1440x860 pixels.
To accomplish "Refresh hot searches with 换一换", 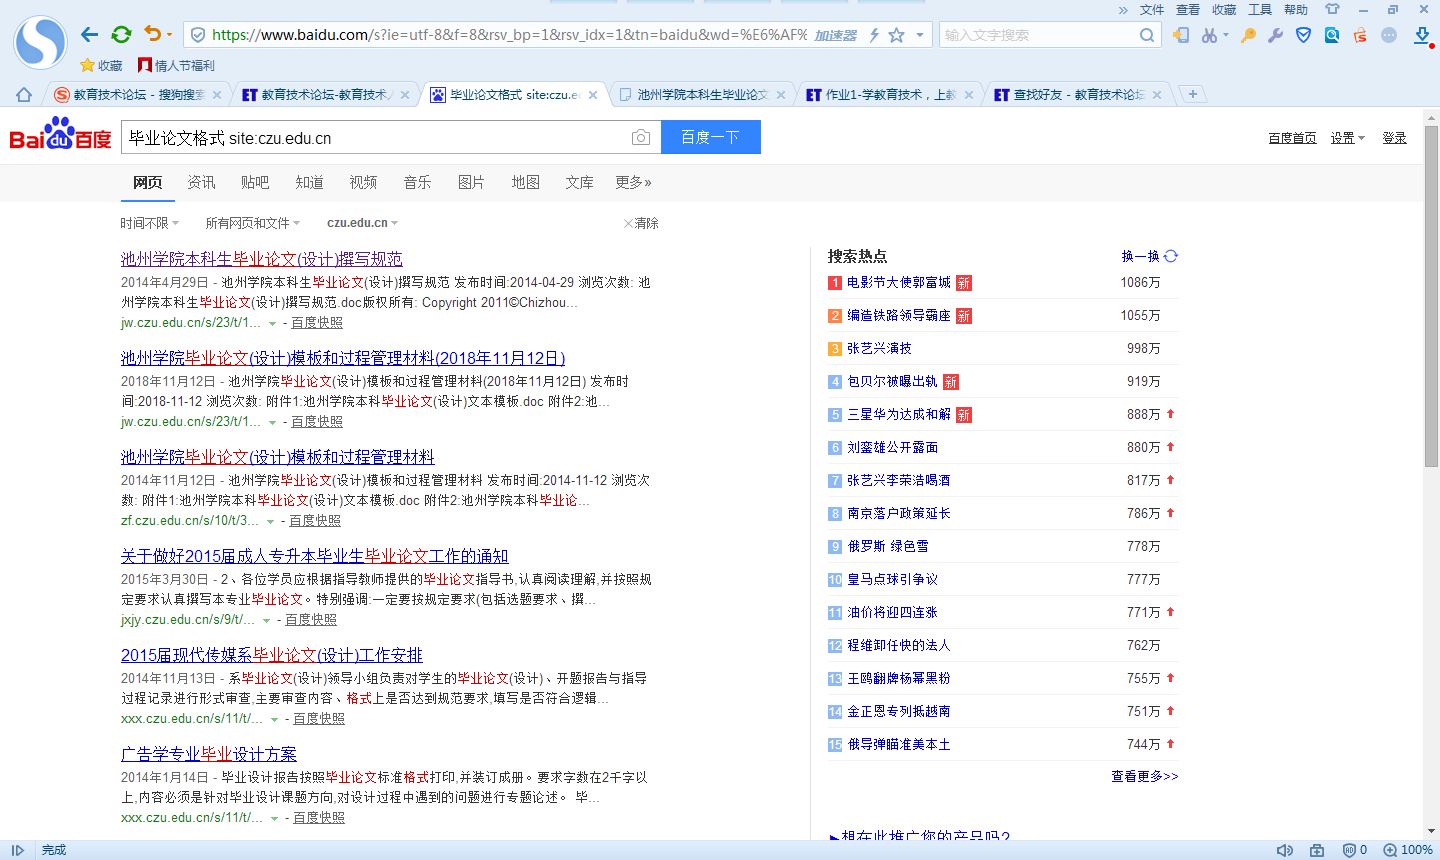I will (1150, 256).
